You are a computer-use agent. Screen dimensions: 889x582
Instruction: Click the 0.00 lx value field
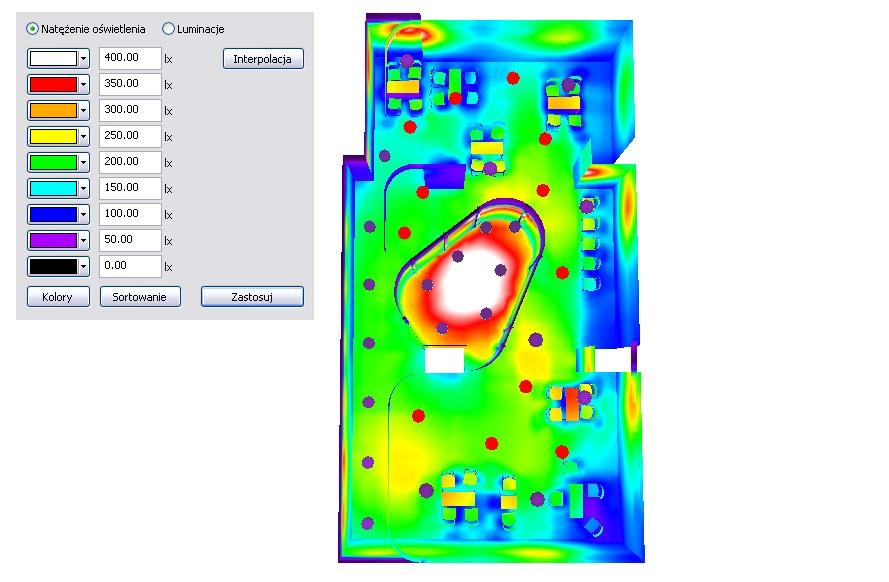[x=130, y=267]
